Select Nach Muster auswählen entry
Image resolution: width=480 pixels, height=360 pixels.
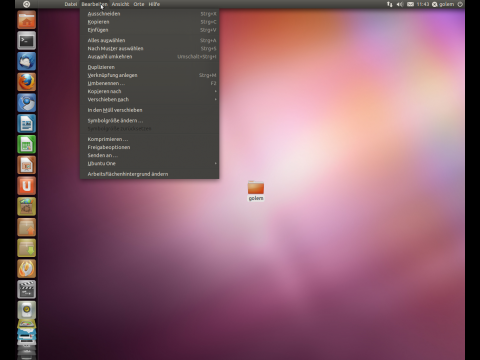[x=150, y=48]
